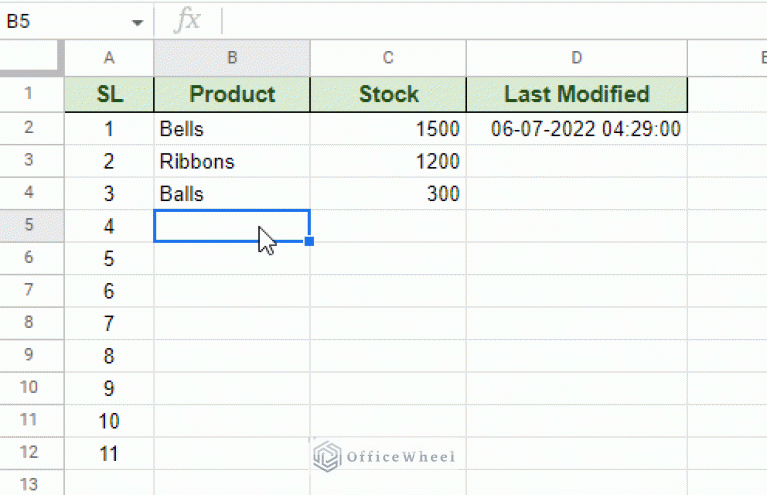Select cell A7 containing SL 6
The image size is (767, 495).
(x=109, y=291)
